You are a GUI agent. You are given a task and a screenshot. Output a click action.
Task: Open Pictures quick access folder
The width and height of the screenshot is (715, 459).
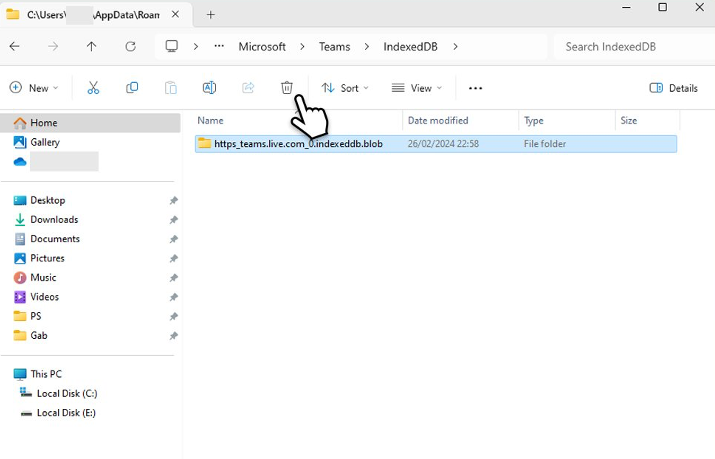click(47, 258)
